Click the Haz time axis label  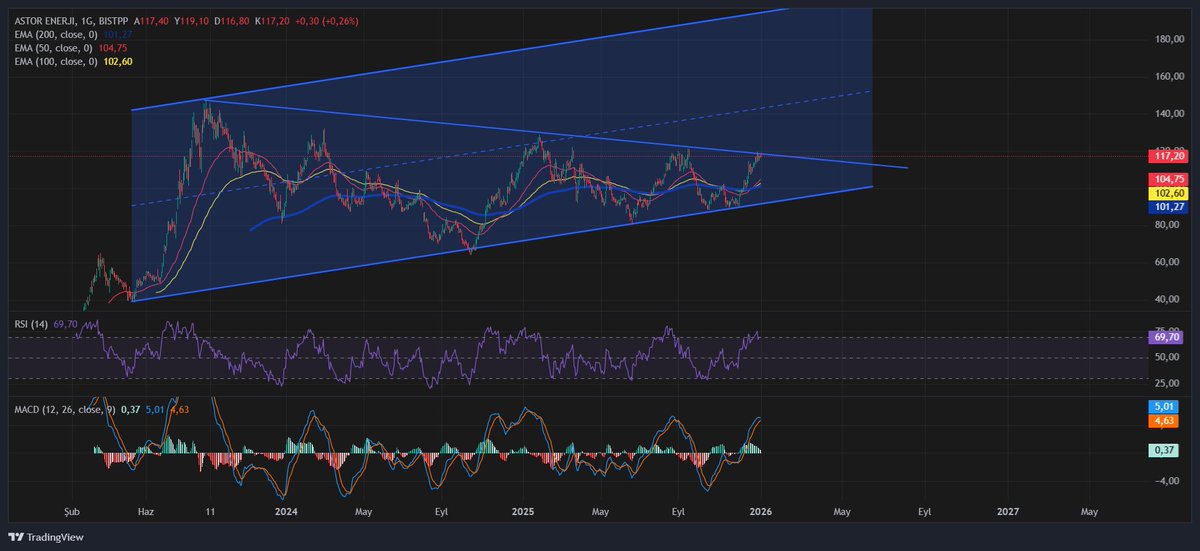click(x=146, y=511)
